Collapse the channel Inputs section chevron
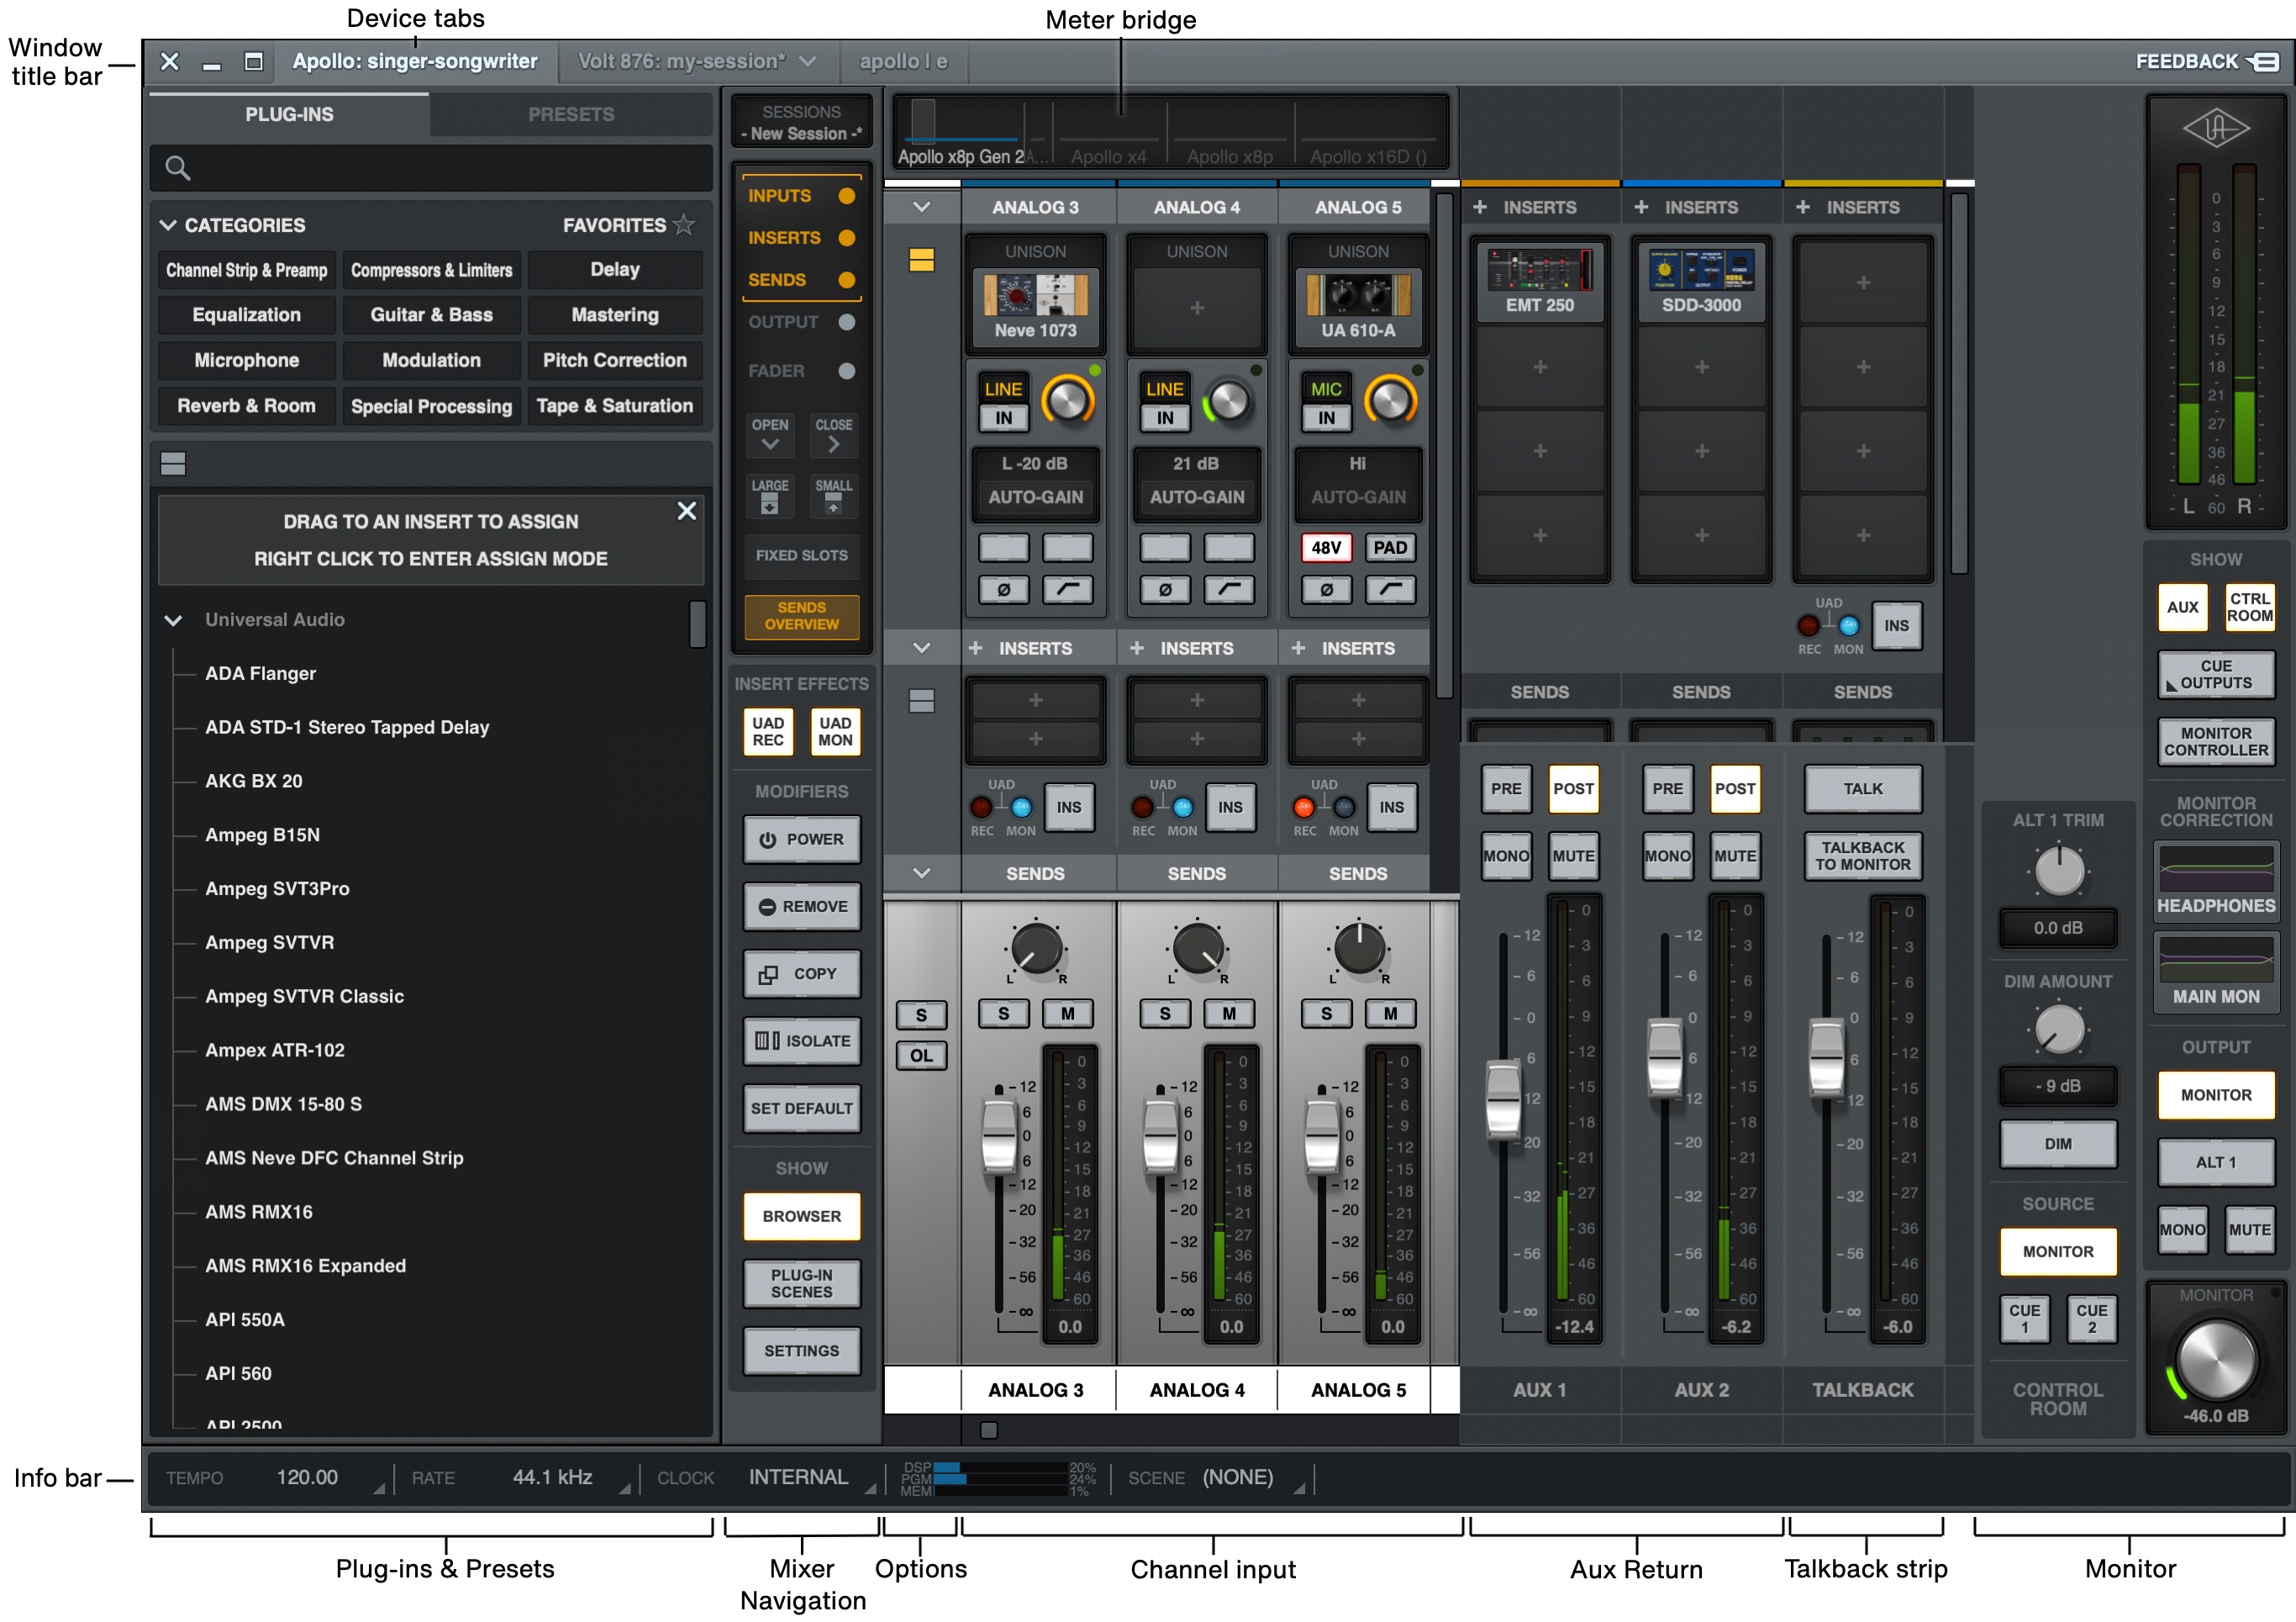2296x1622 pixels. (922, 207)
